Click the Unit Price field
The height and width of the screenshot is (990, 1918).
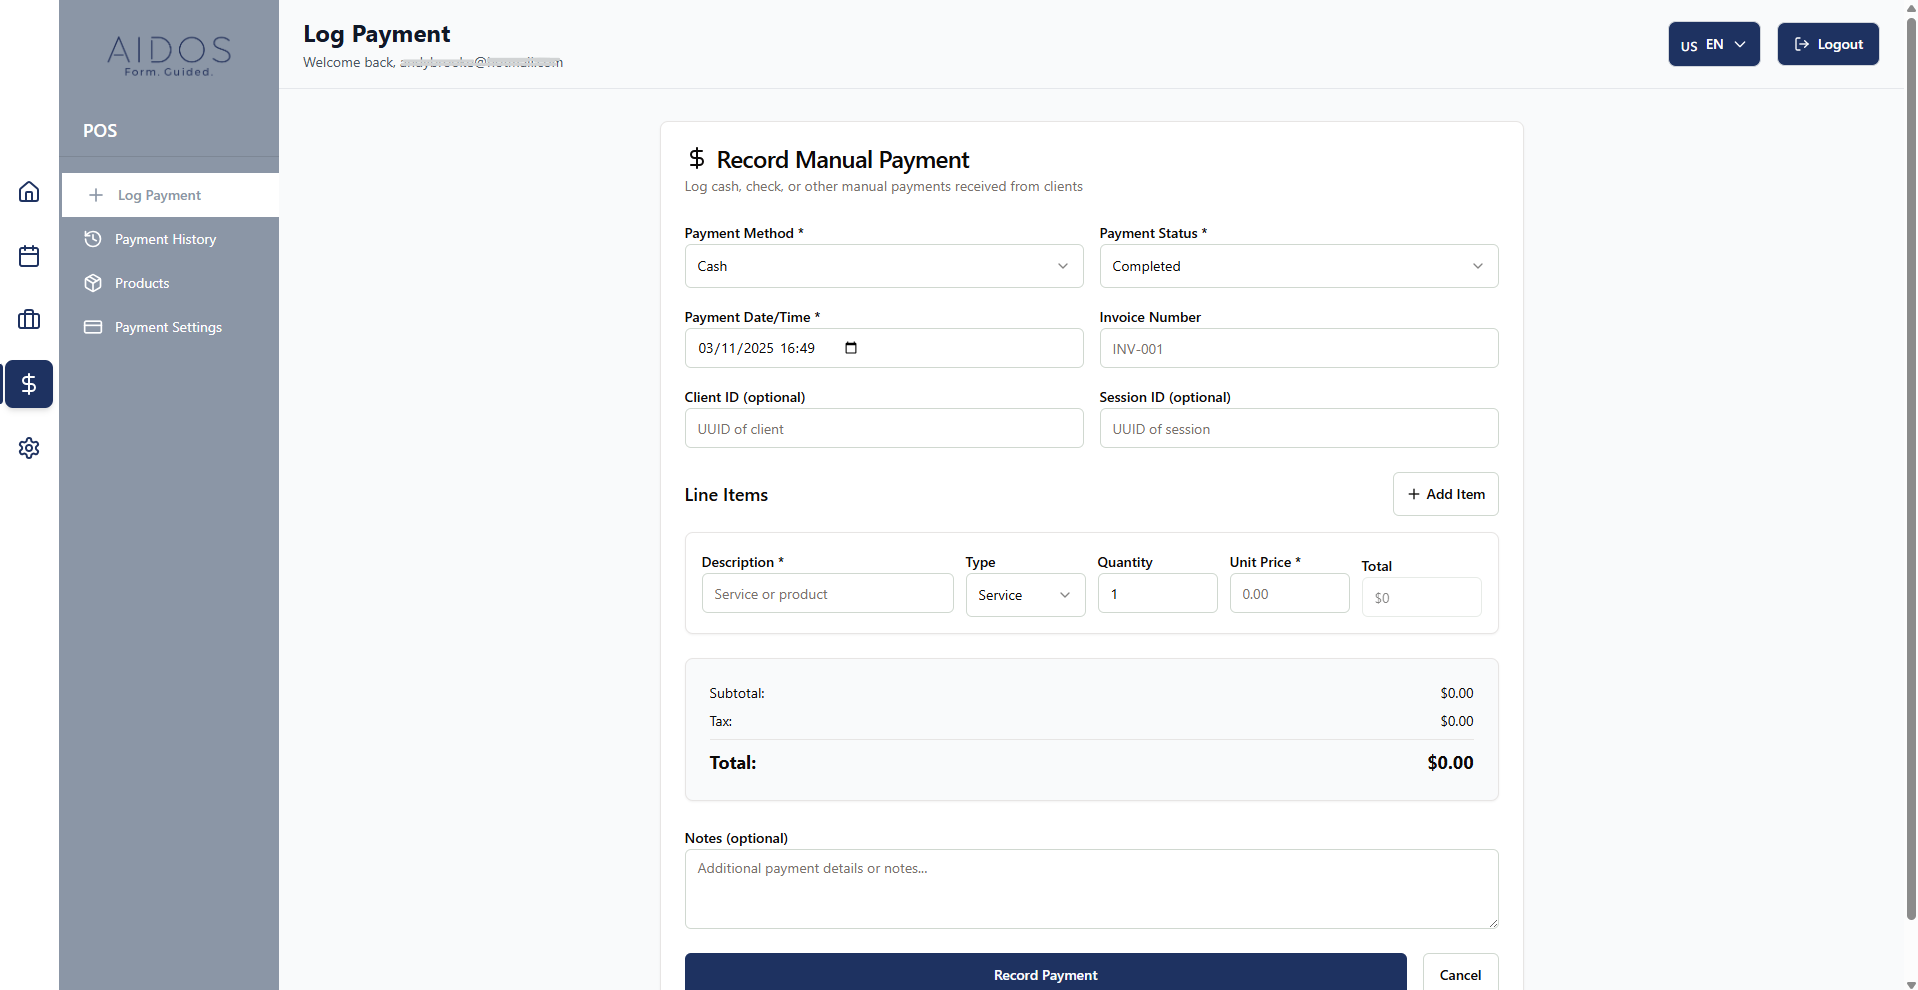(x=1289, y=593)
